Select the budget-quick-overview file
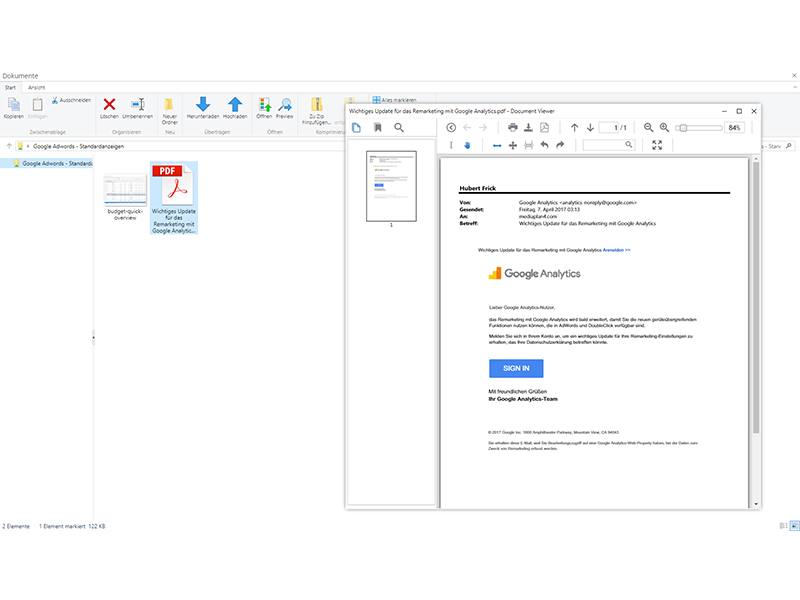This screenshot has width=800, height=600. (124, 197)
